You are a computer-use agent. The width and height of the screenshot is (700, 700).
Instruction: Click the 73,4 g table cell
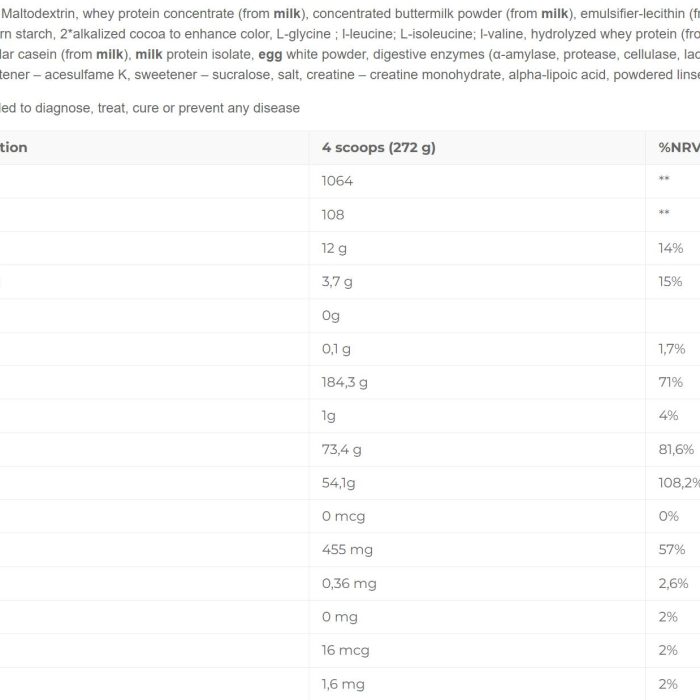(477, 450)
